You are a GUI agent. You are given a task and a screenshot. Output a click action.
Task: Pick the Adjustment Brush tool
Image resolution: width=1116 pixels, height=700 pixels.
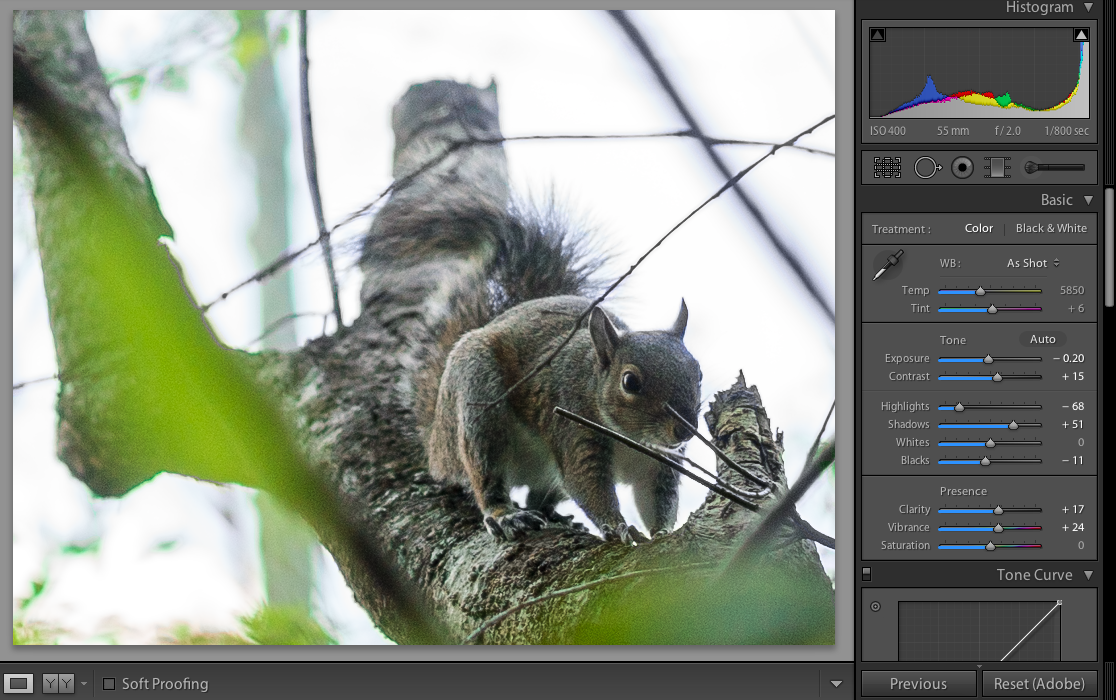point(1054,168)
